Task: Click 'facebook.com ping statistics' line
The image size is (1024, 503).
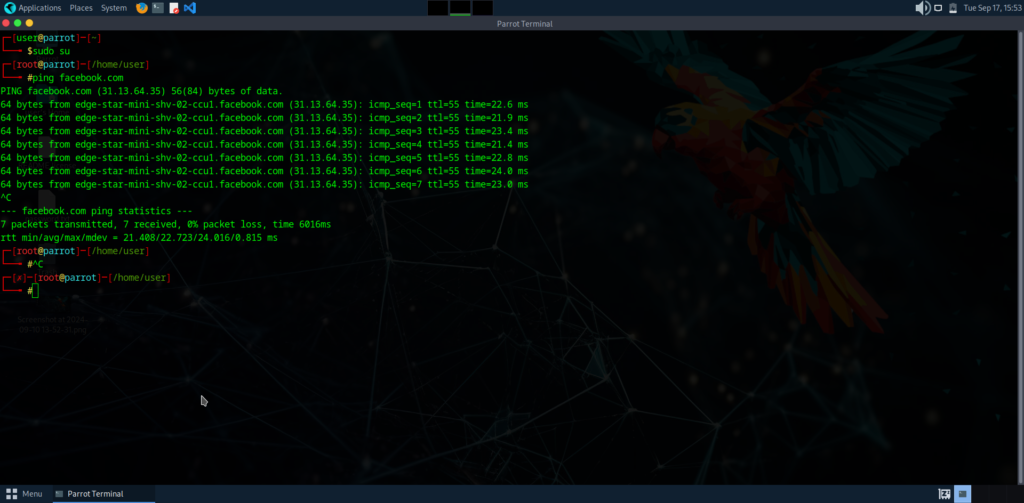Action: click(x=97, y=211)
